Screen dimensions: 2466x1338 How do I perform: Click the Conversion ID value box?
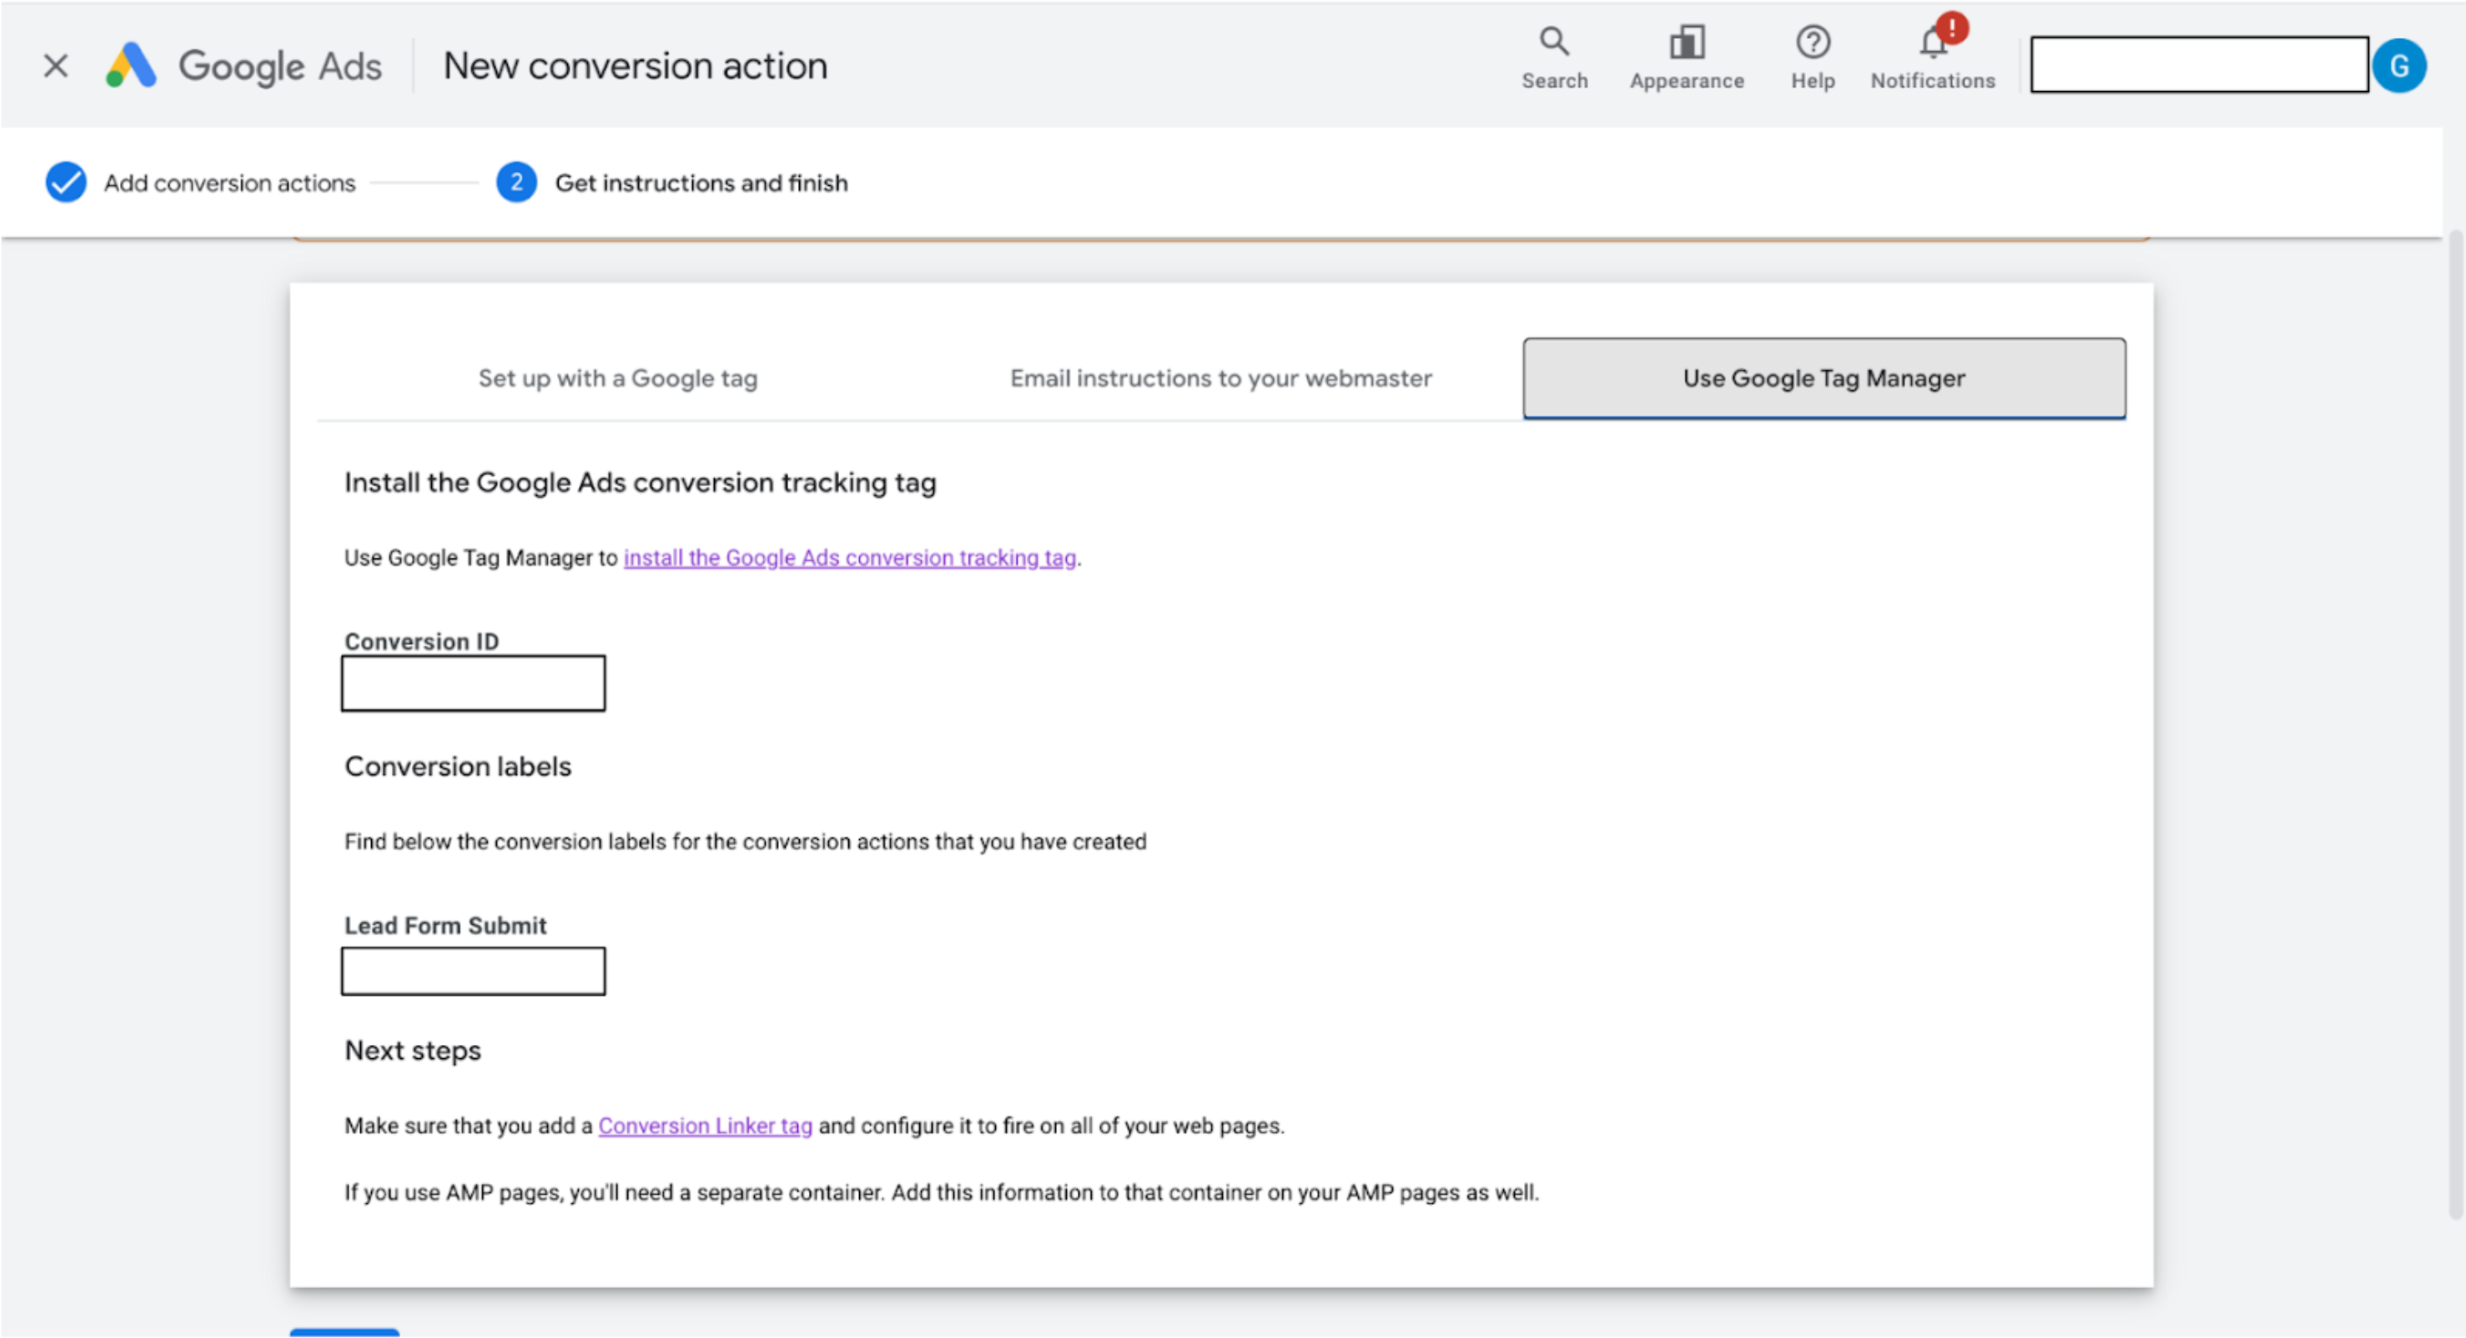click(473, 683)
